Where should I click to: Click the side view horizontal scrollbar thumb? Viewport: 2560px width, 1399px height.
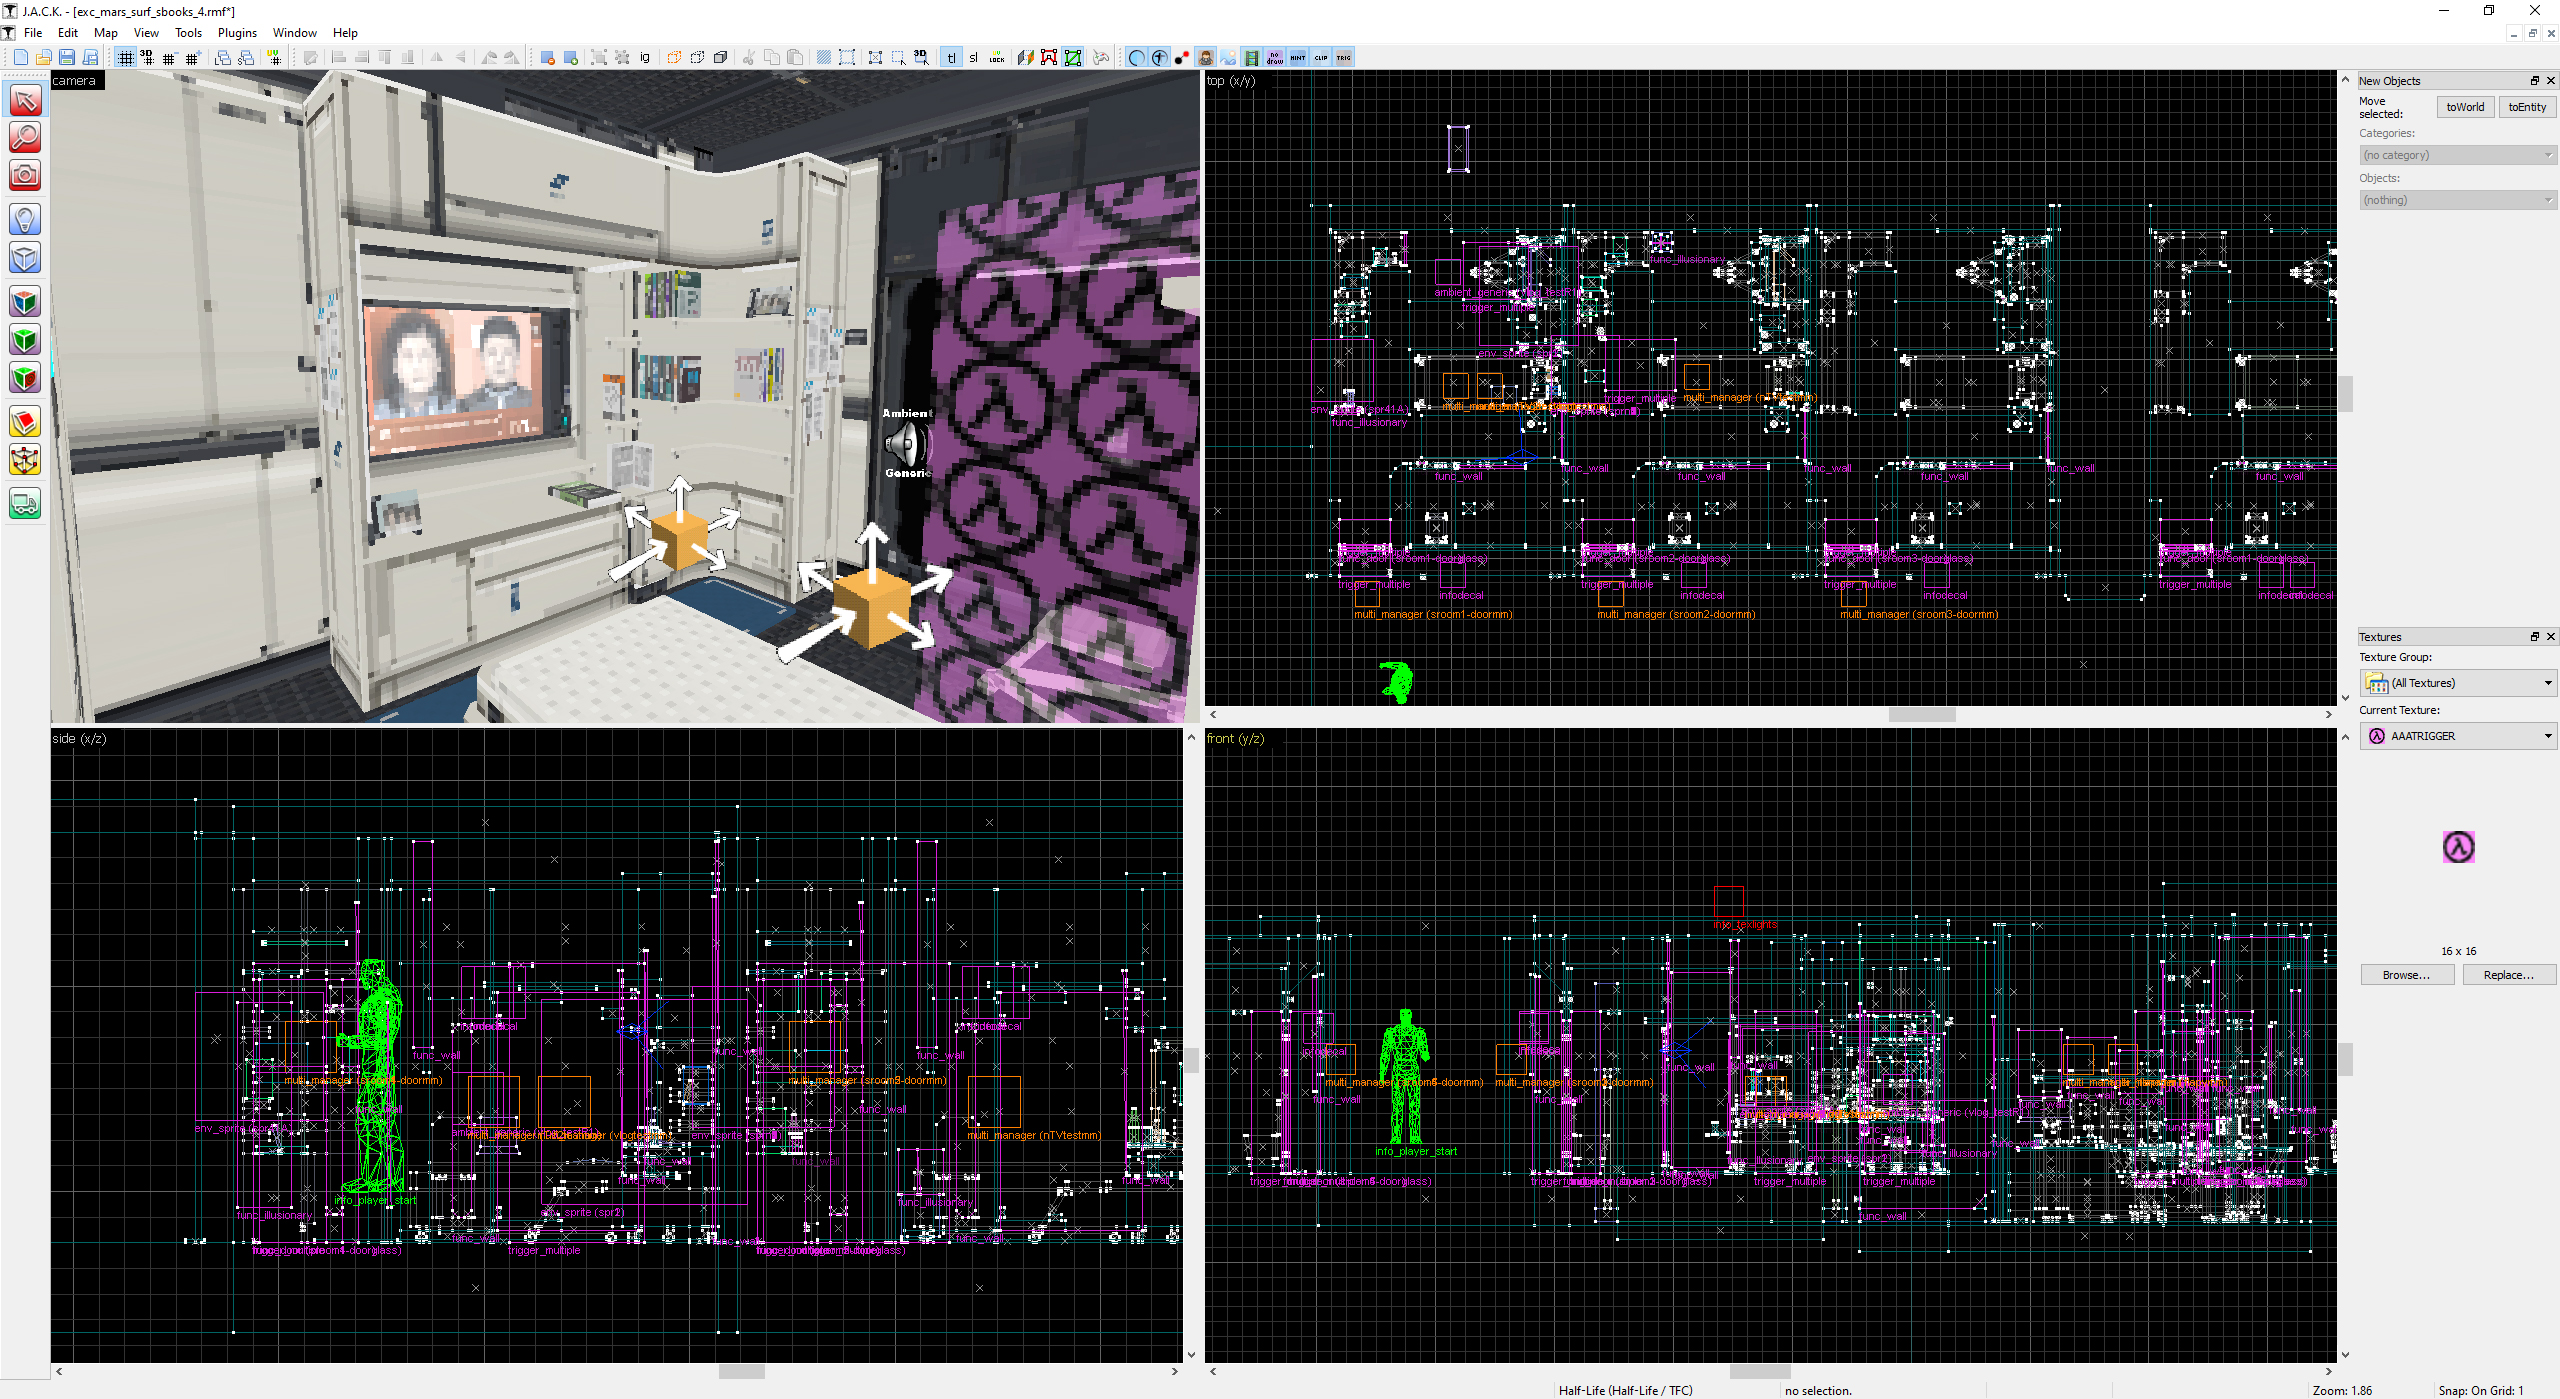pyautogui.click(x=741, y=1371)
